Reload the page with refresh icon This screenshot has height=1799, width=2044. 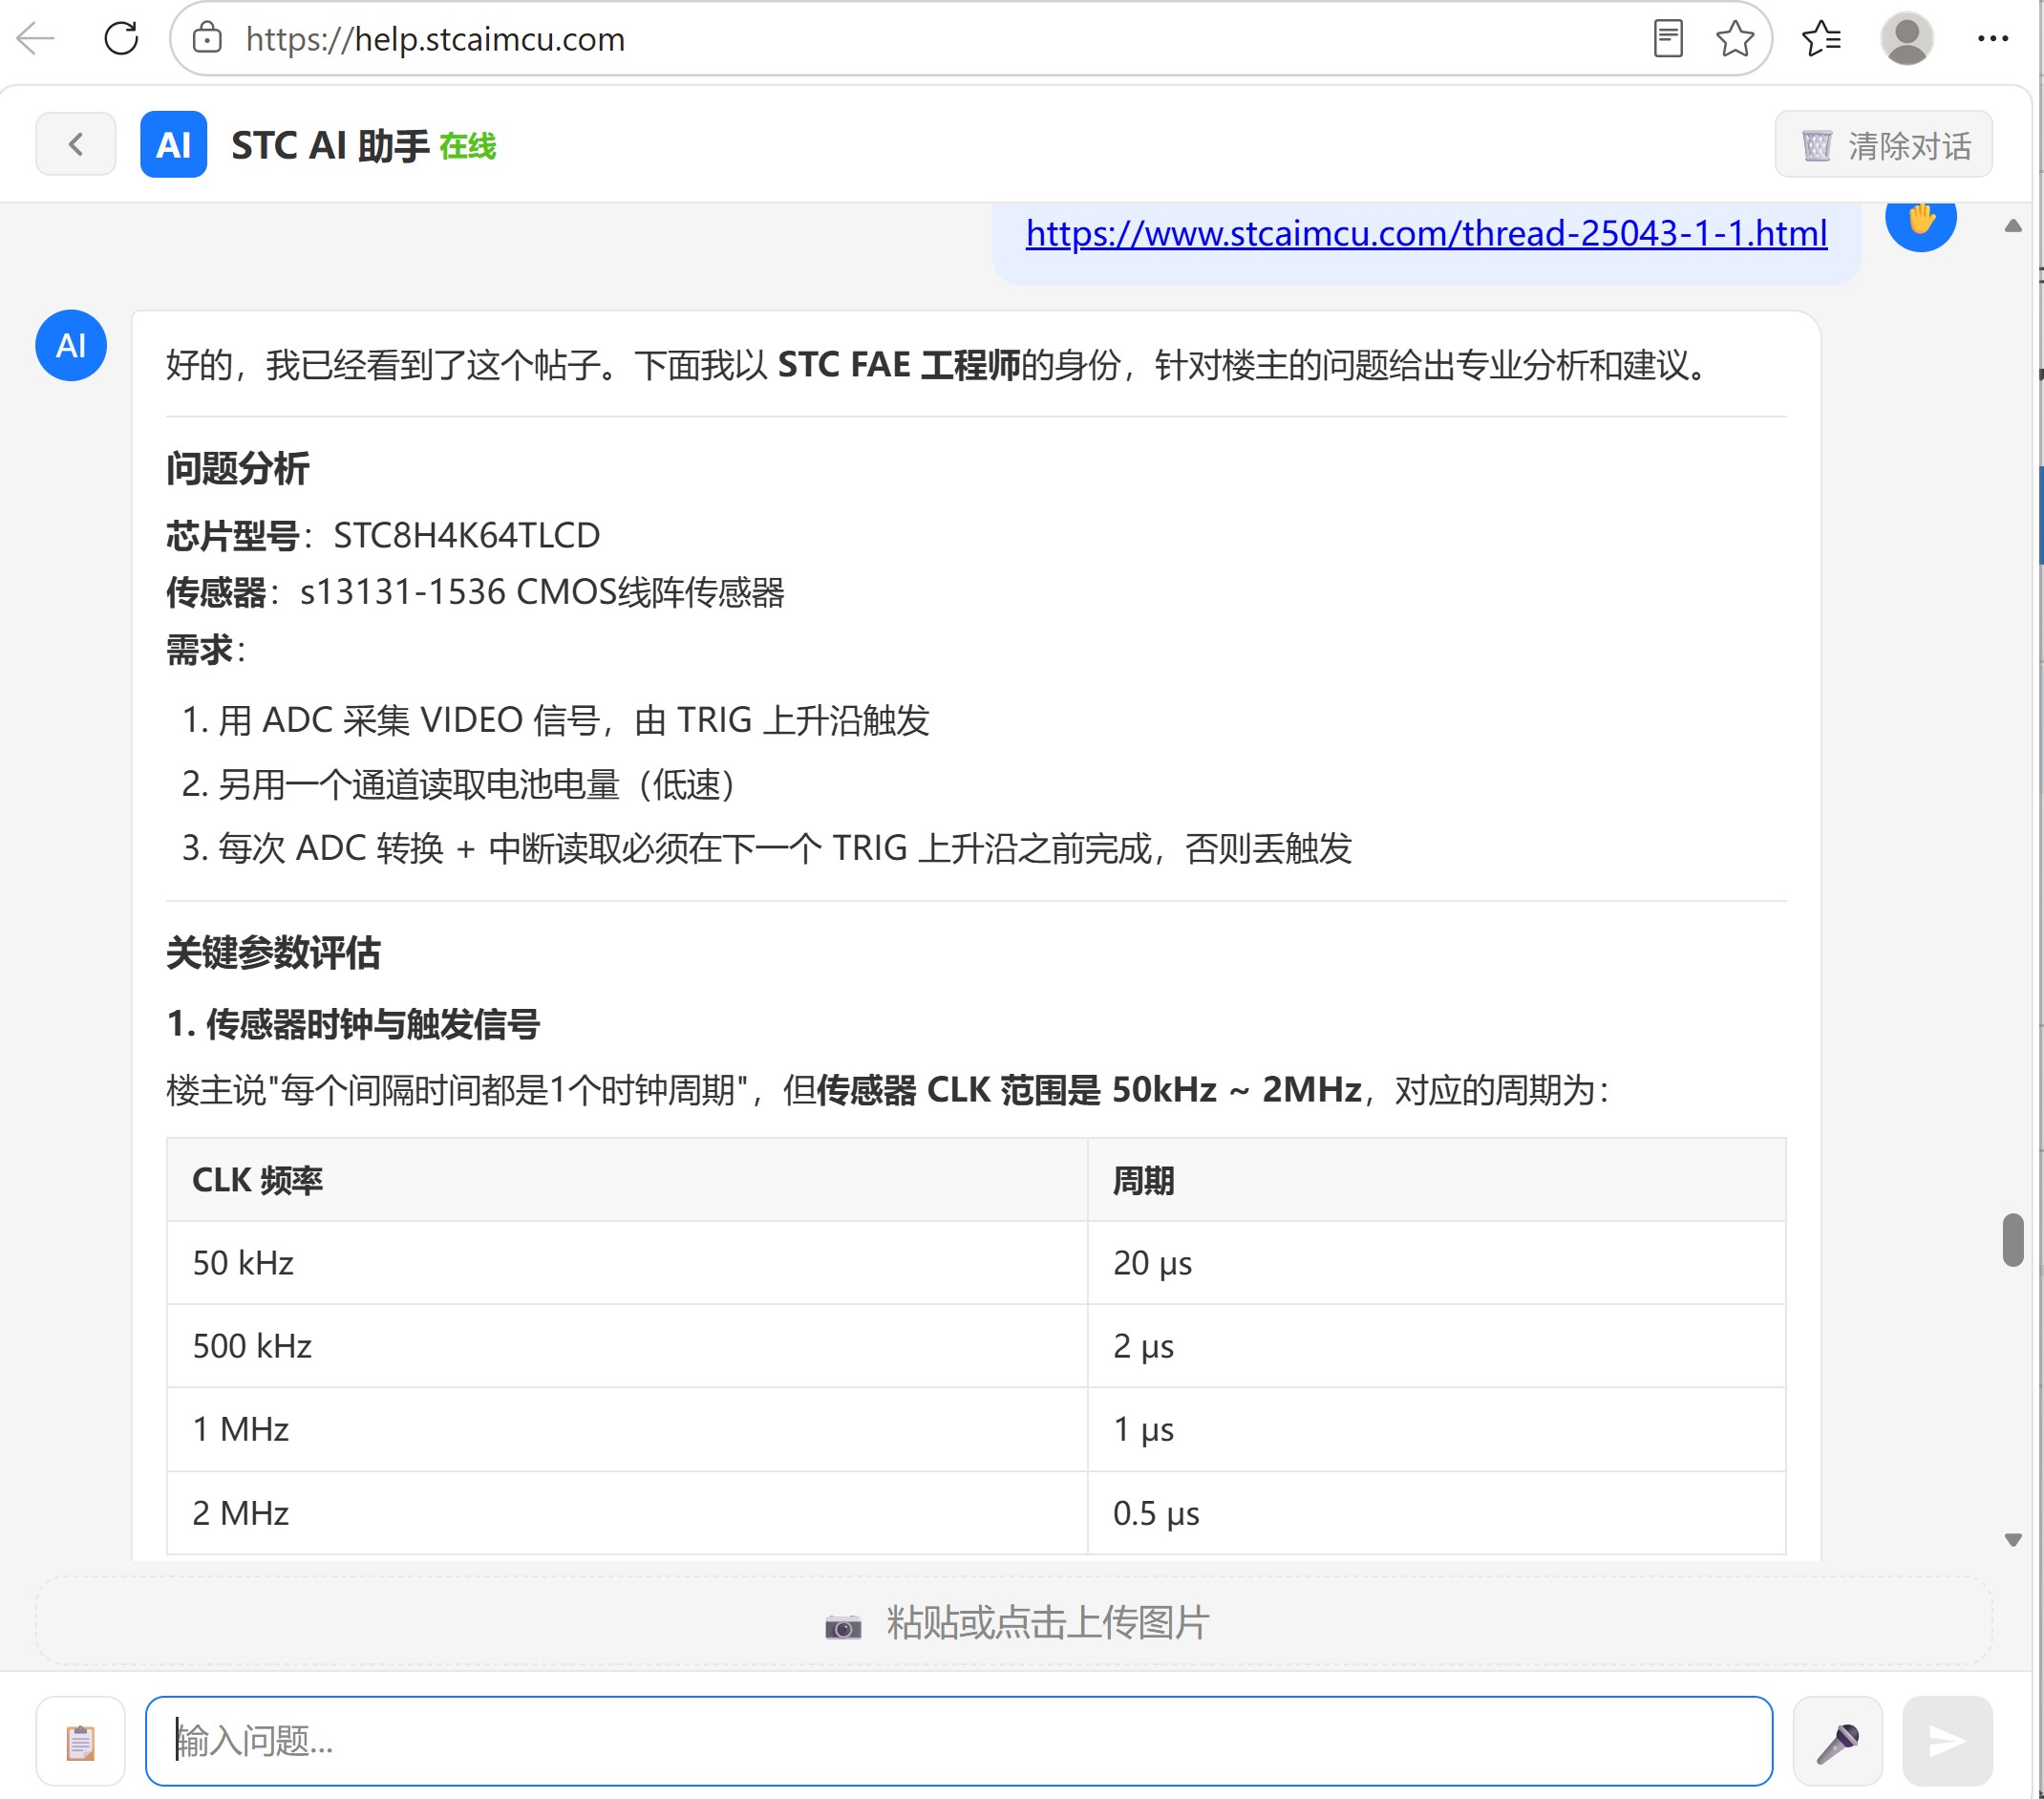click(x=121, y=39)
